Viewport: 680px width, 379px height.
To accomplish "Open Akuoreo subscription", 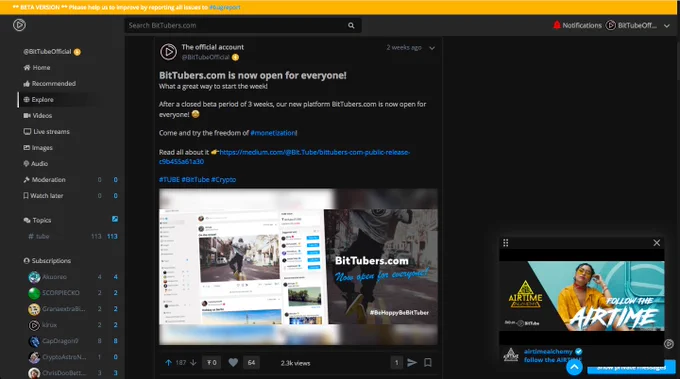I will point(48,277).
